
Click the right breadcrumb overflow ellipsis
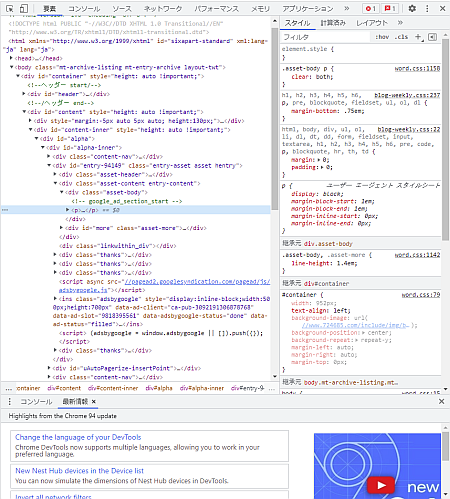pyautogui.click(x=272, y=388)
